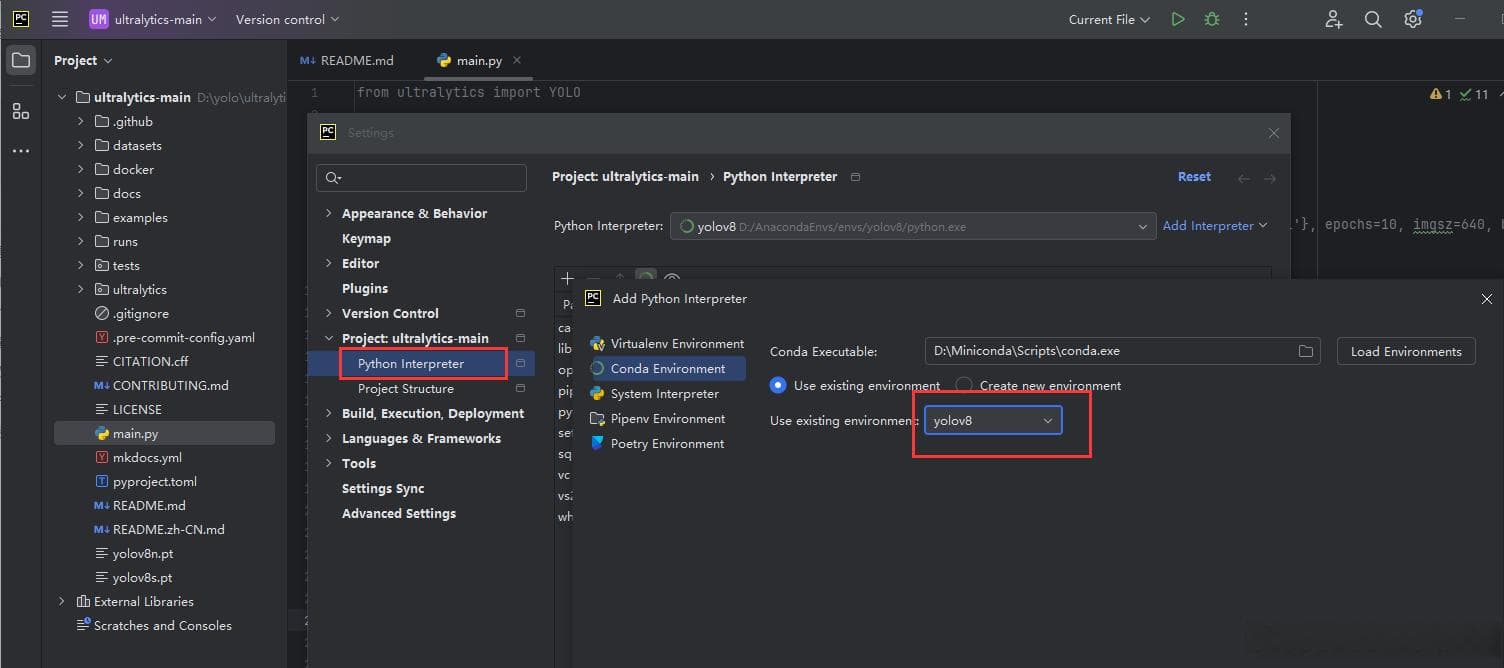Open the Add Interpreter dropdown
Viewport: 1504px width, 668px height.
tap(1215, 226)
